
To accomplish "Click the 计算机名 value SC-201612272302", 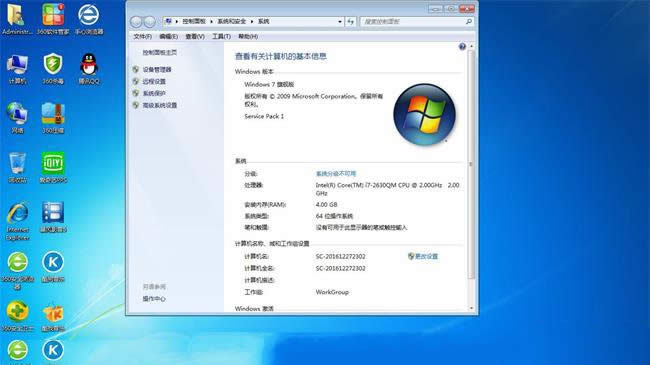I will (x=340, y=257).
